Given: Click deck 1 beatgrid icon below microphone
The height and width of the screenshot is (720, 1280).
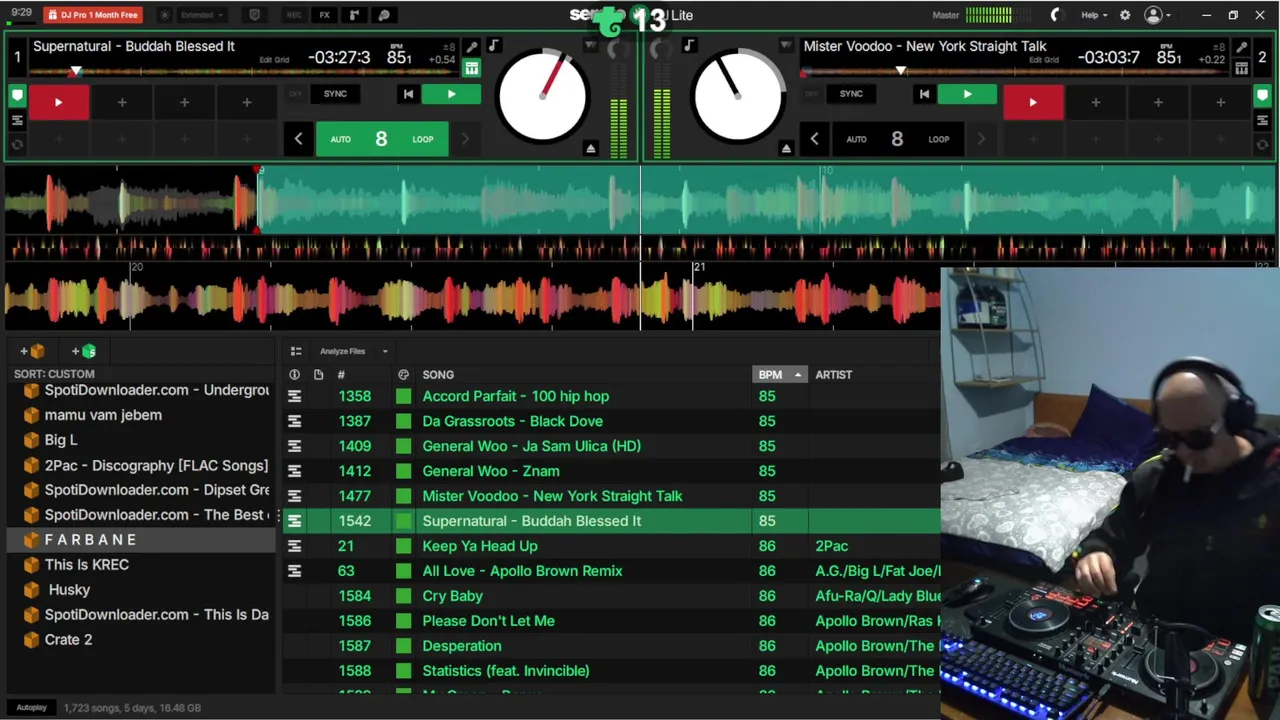Looking at the screenshot, I should pos(472,68).
